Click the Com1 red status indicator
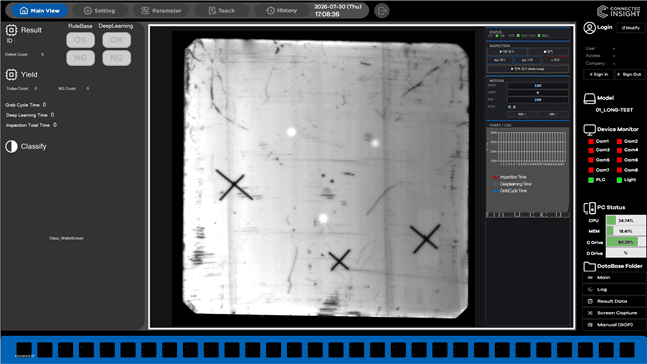 [591, 142]
